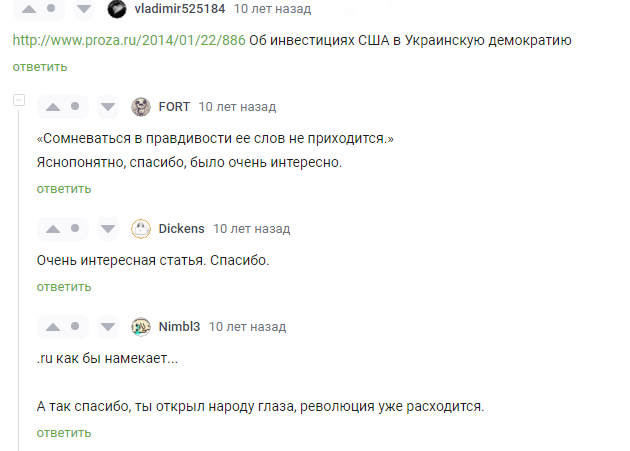Reply to FORT's comment
The width and height of the screenshot is (630, 451).
point(64,188)
